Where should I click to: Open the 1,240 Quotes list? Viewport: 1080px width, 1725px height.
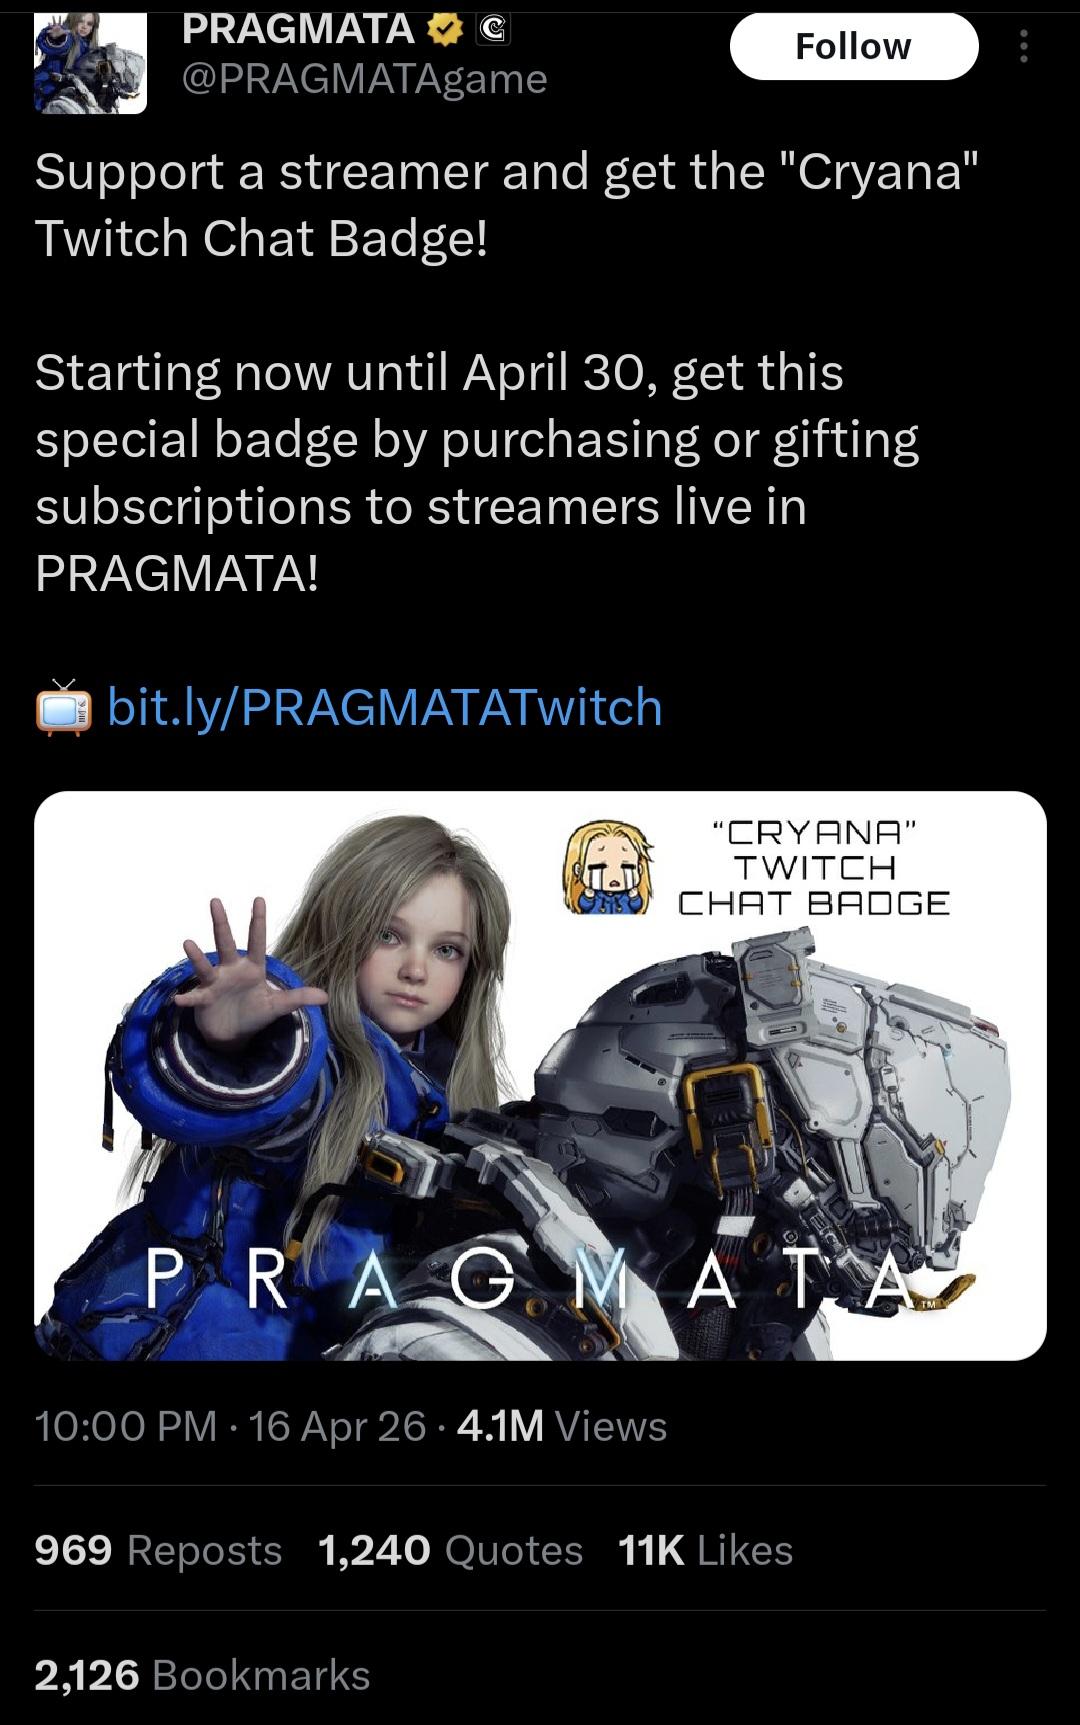tap(451, 1550)
